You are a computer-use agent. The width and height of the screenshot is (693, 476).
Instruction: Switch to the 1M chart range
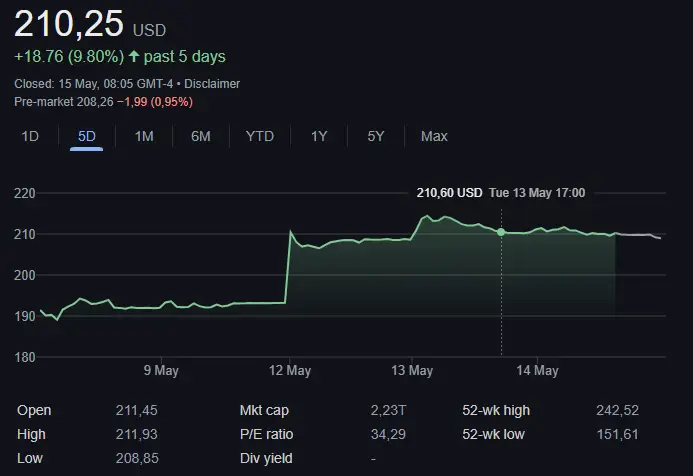pos(144,136)
